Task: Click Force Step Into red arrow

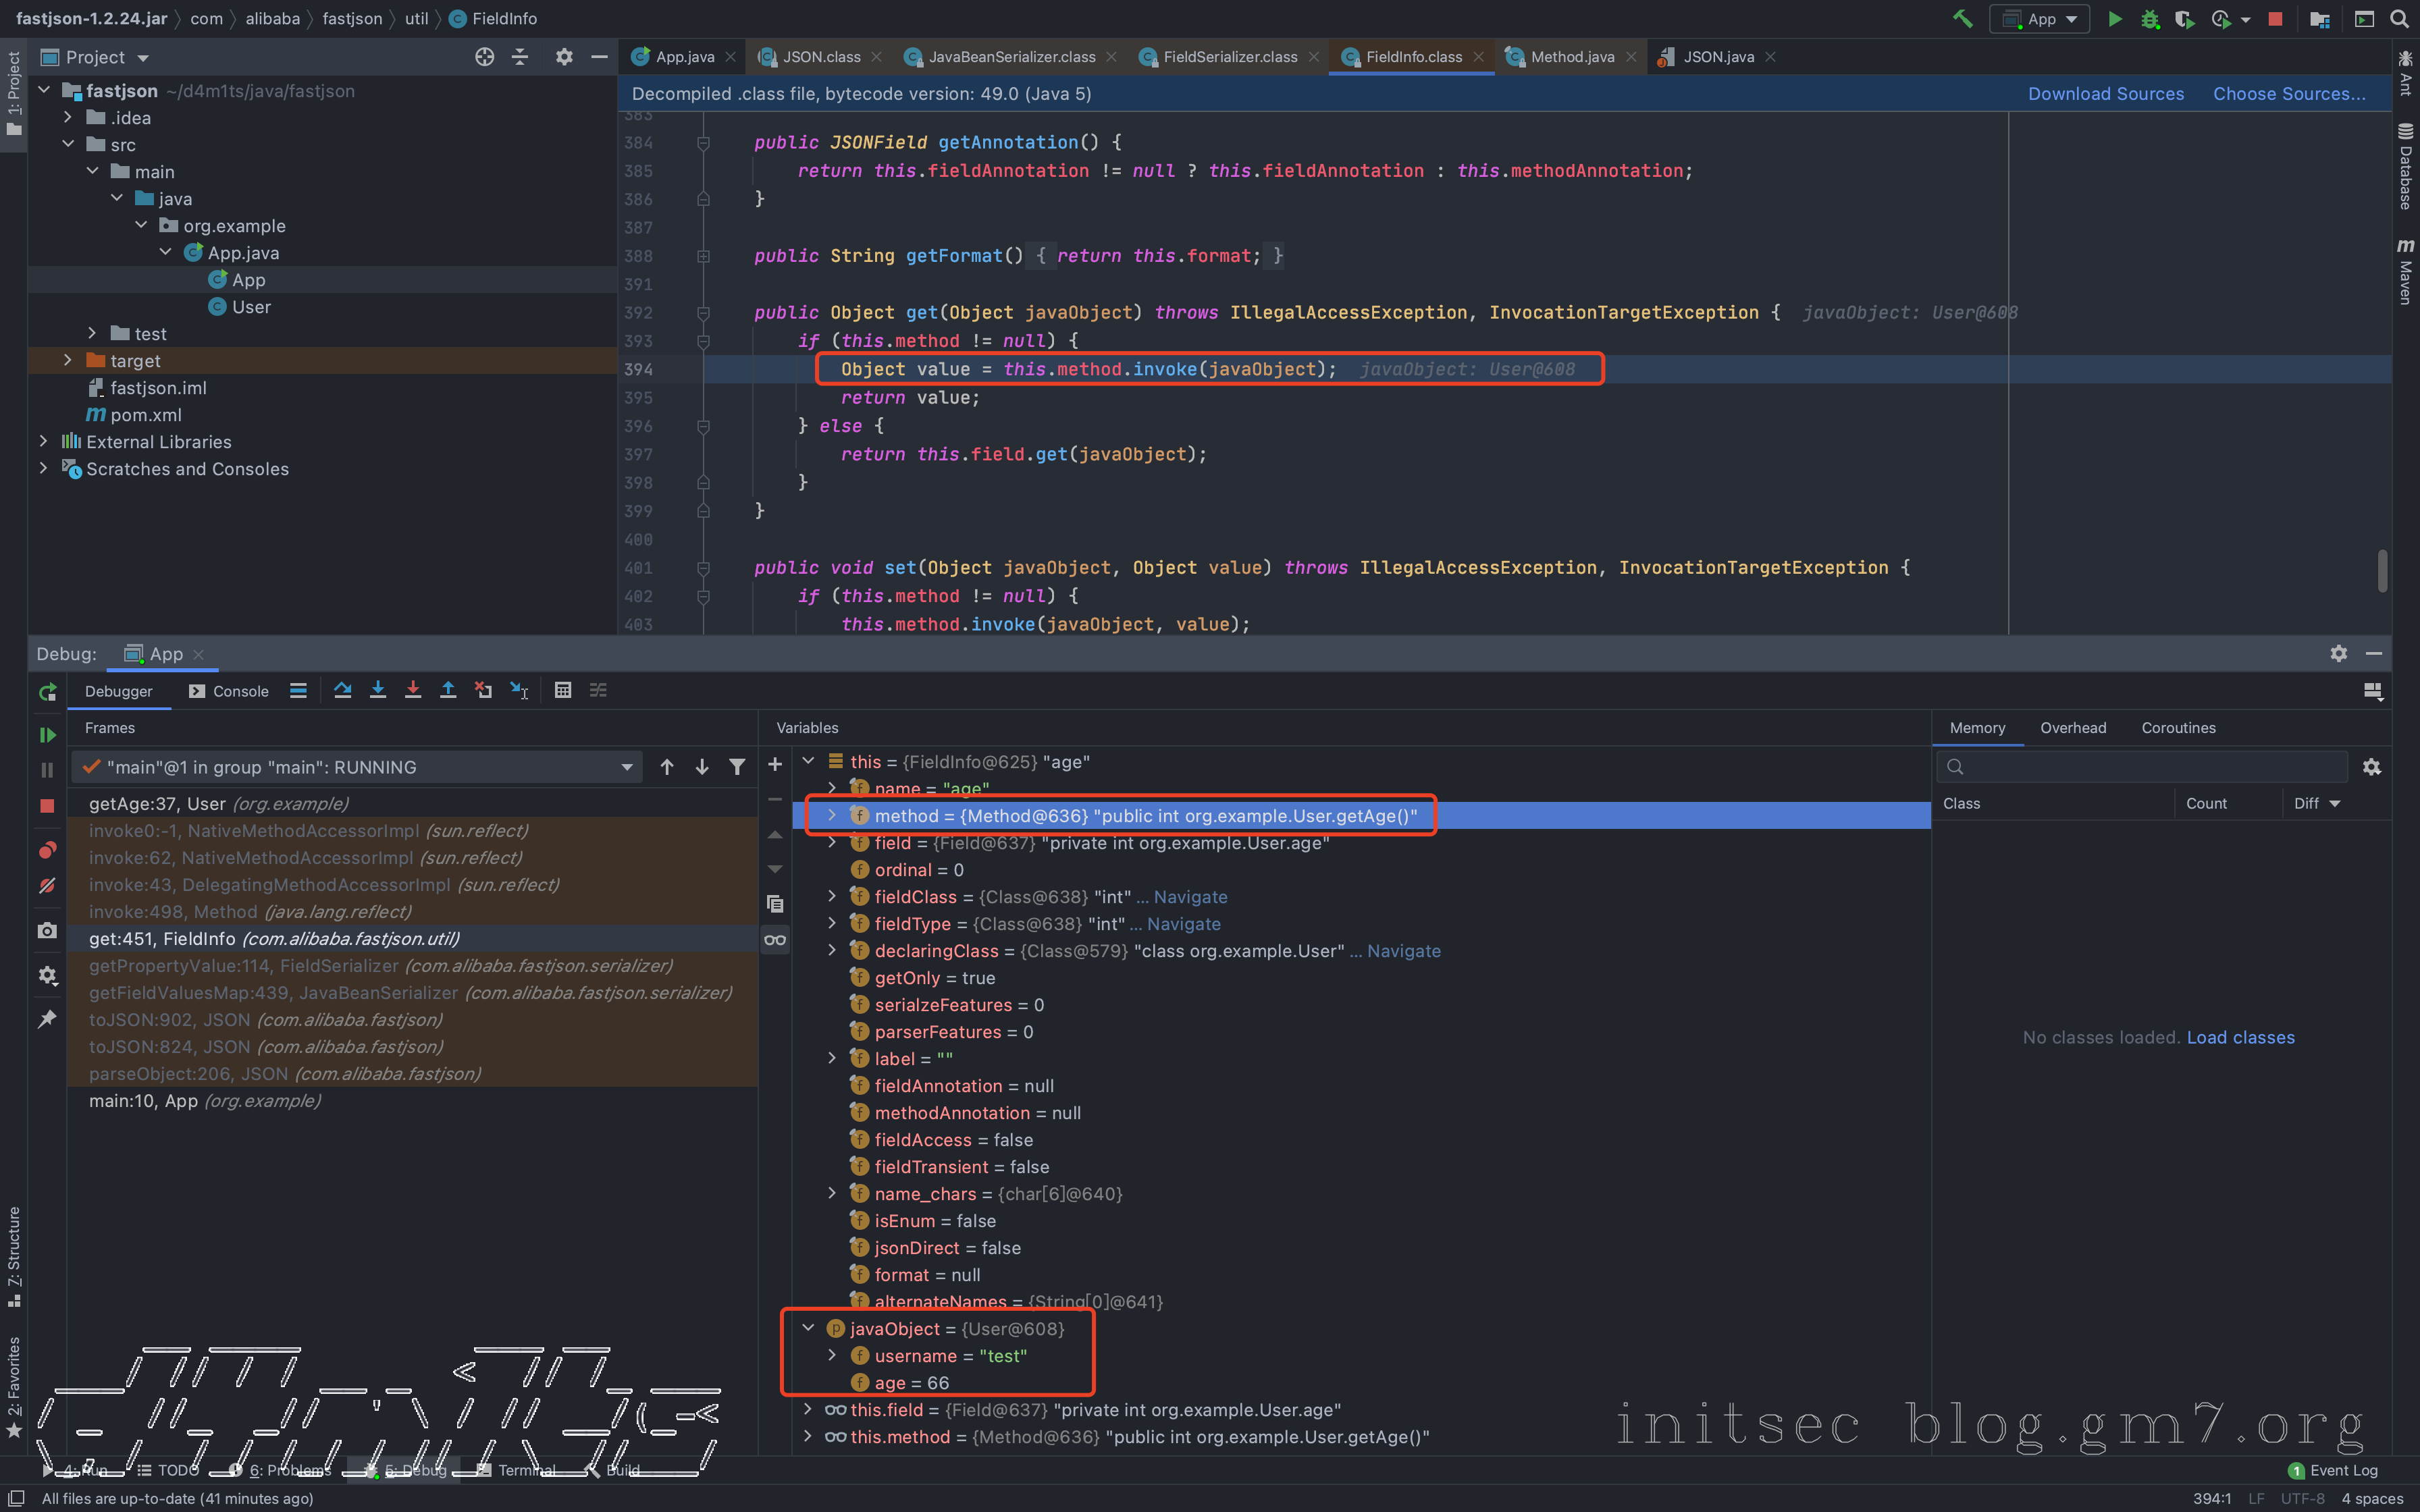Action: click(412, 690)
